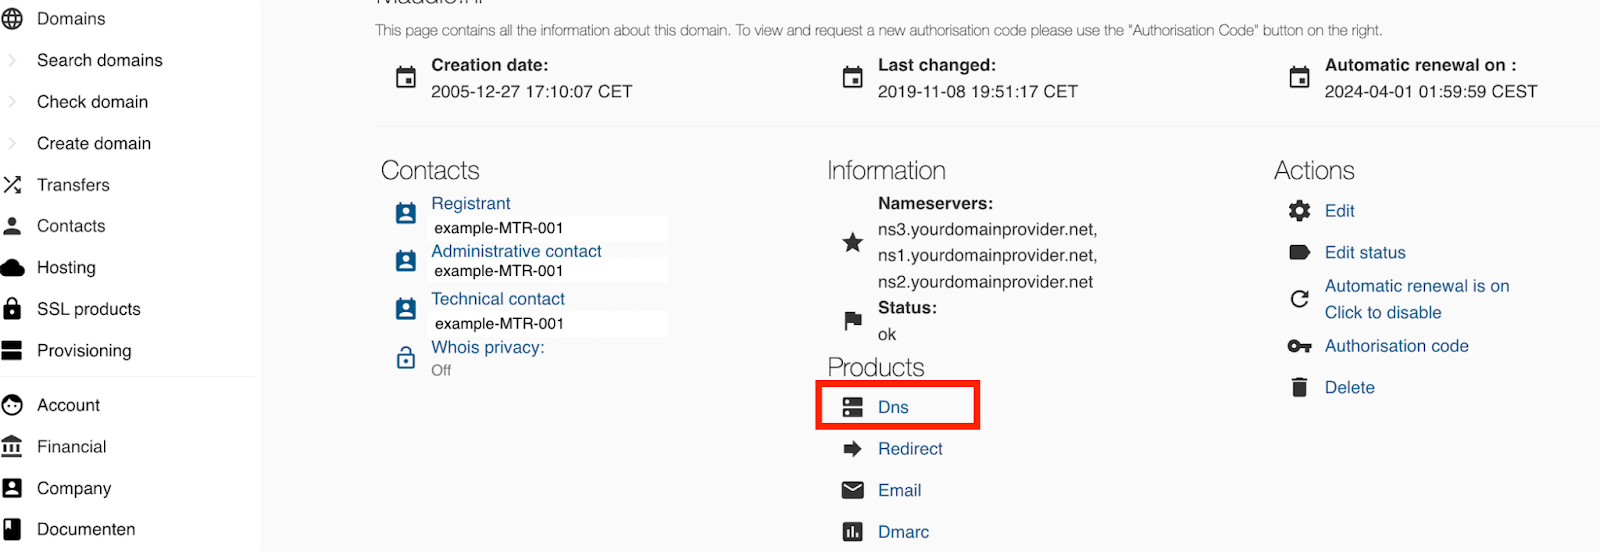This screenshot has width=1600, height=552.
Task: Expand the Create domain chevron
Action: click(12, 144)
